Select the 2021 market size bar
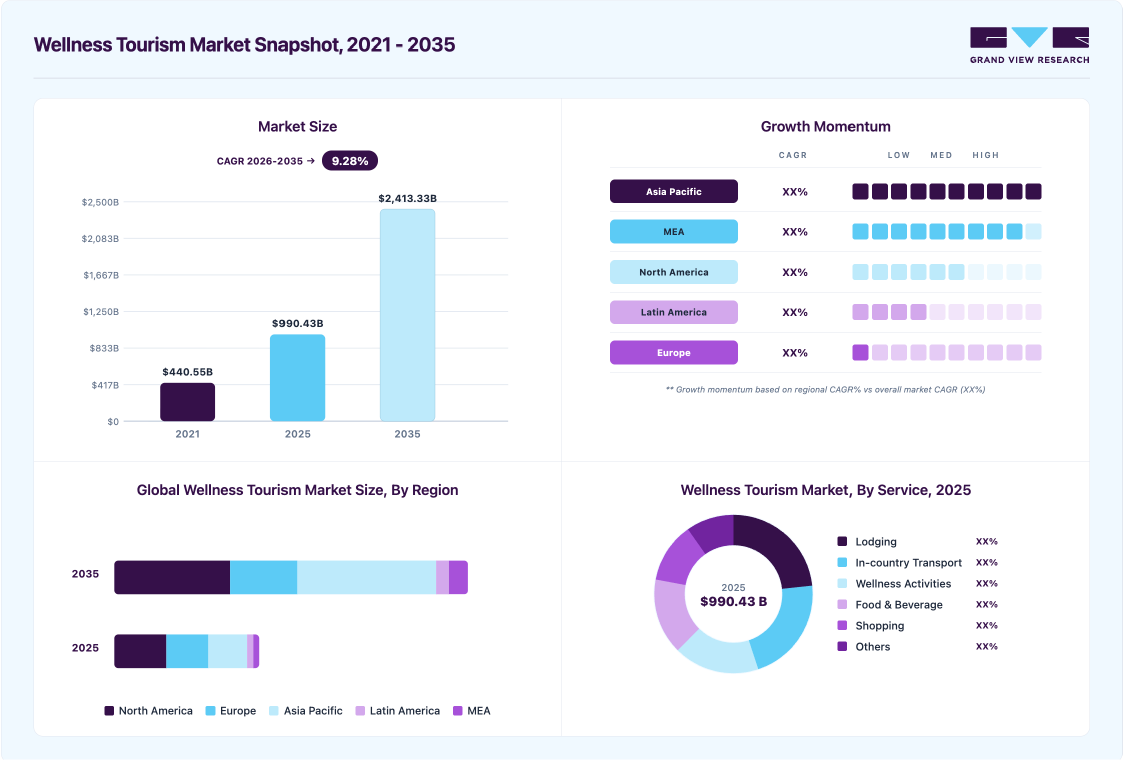The width and height of the screenshot is (1123, 760). [x=188, y=402]
